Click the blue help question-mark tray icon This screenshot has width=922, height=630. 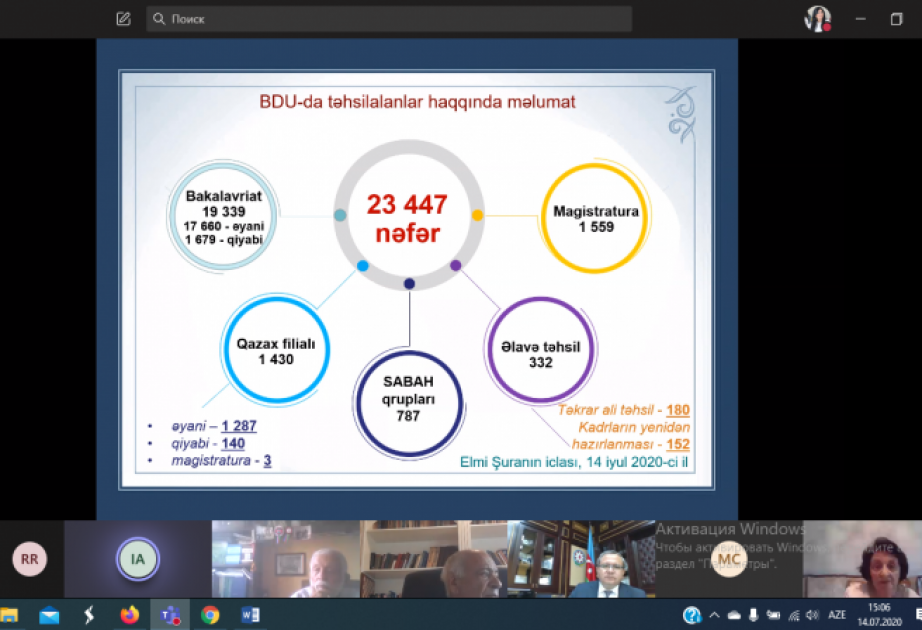point(692,615)
